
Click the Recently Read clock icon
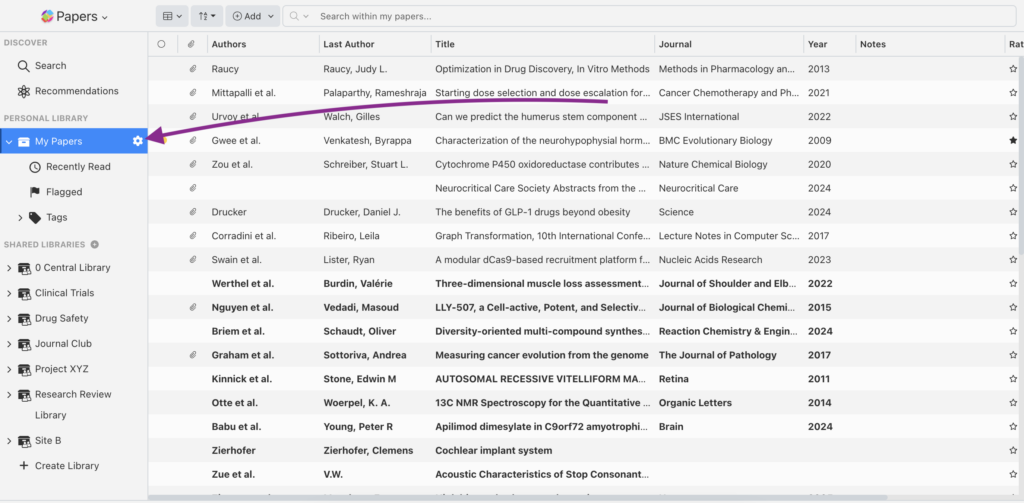coord(35,167)
